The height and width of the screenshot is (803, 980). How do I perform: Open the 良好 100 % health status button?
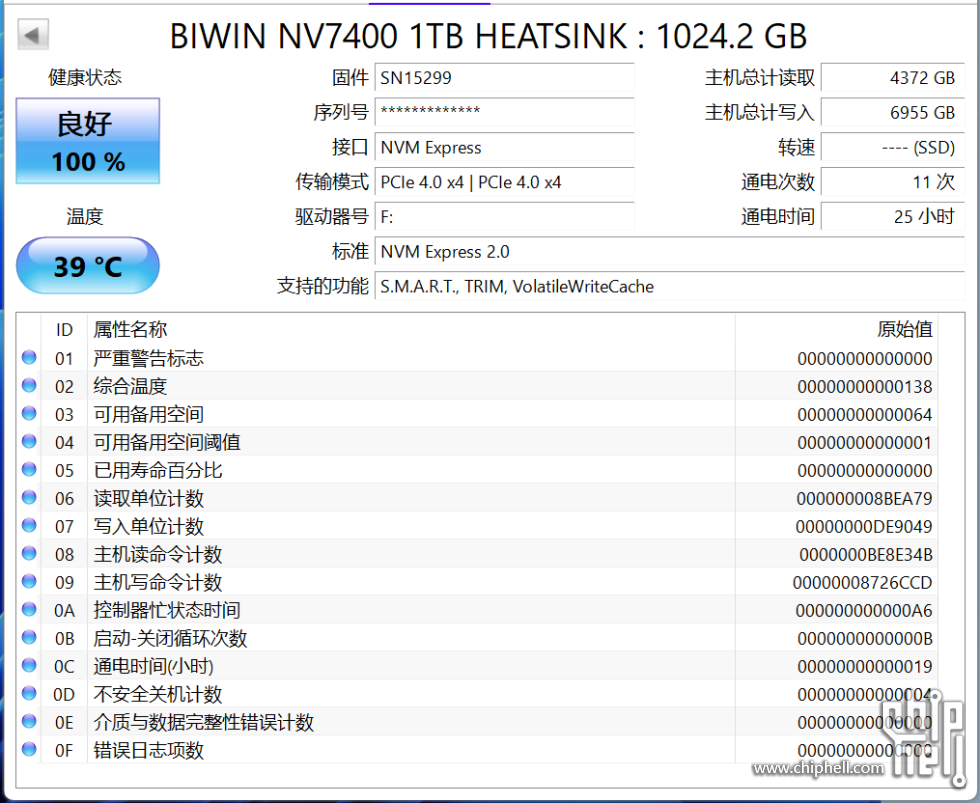point(88,141)
